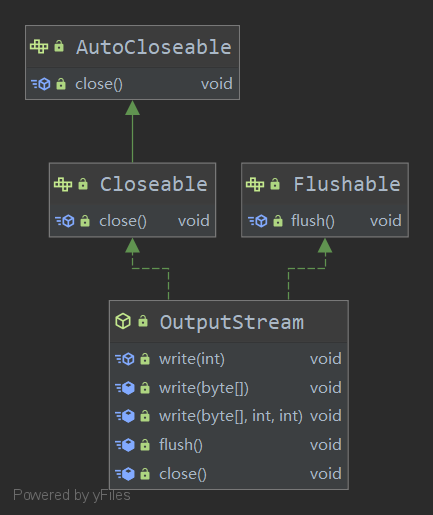Click method icon of Closeable close()
The image size is (433, 515).
65,221
